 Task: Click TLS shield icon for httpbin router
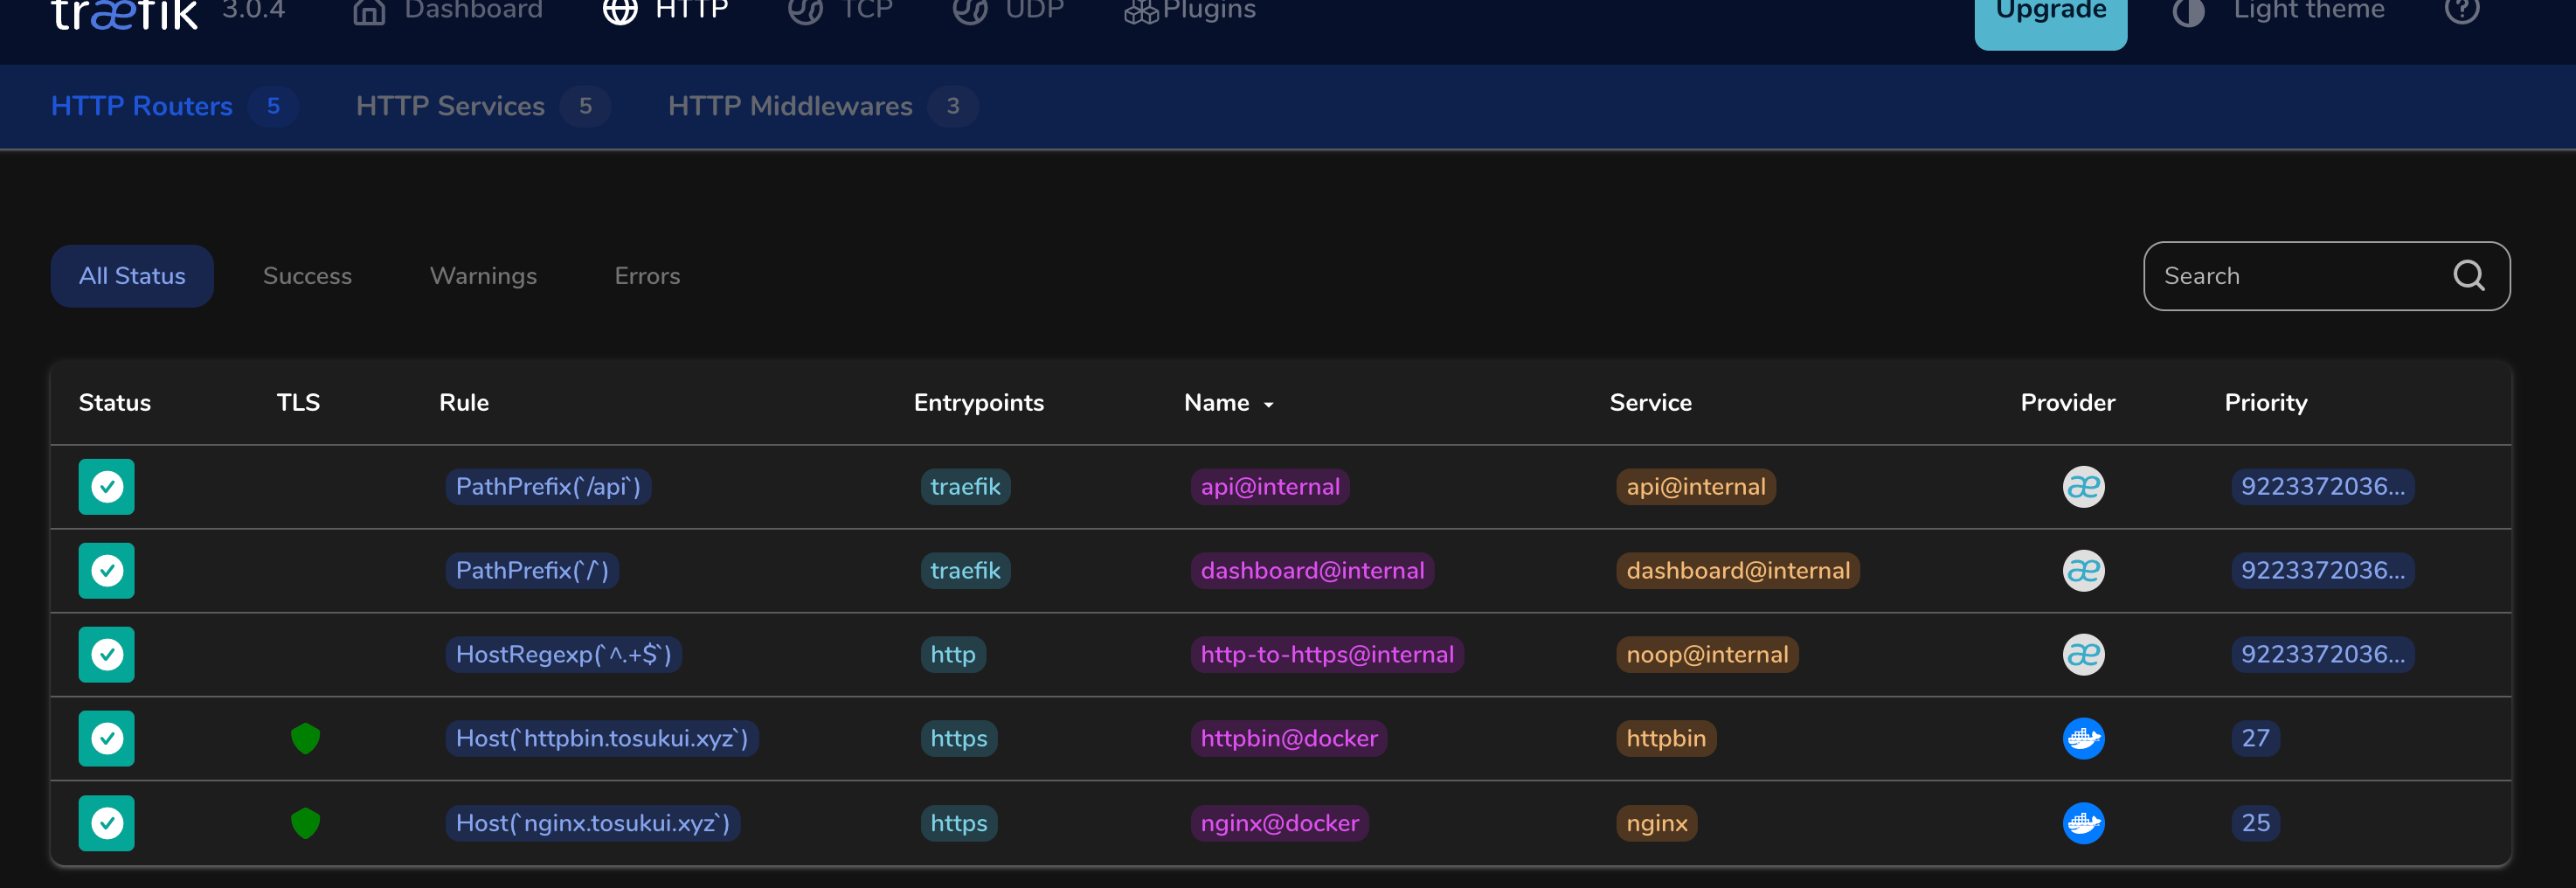[x=305, y=738]
